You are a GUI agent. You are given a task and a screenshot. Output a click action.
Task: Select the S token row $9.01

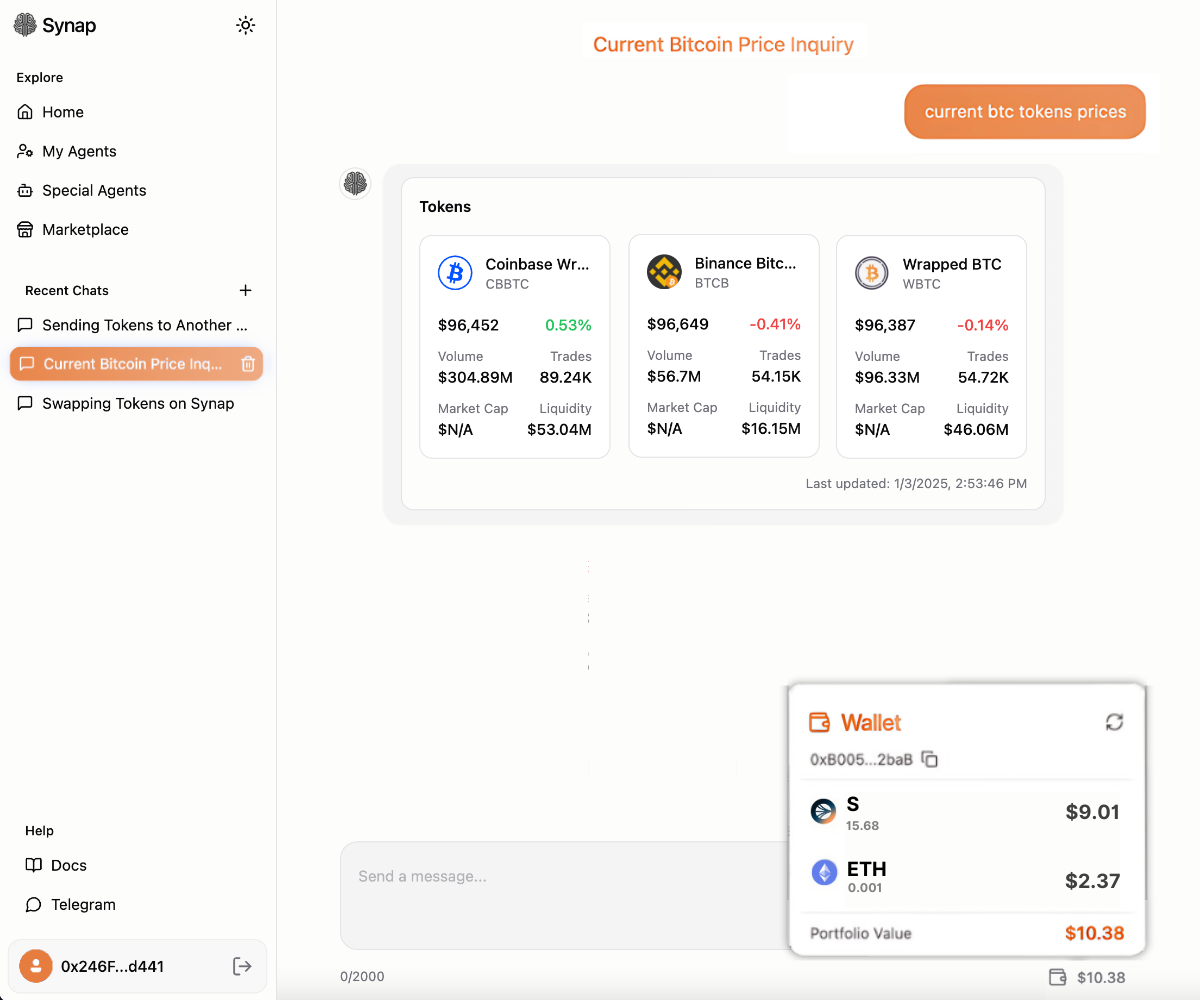[965, 812]
